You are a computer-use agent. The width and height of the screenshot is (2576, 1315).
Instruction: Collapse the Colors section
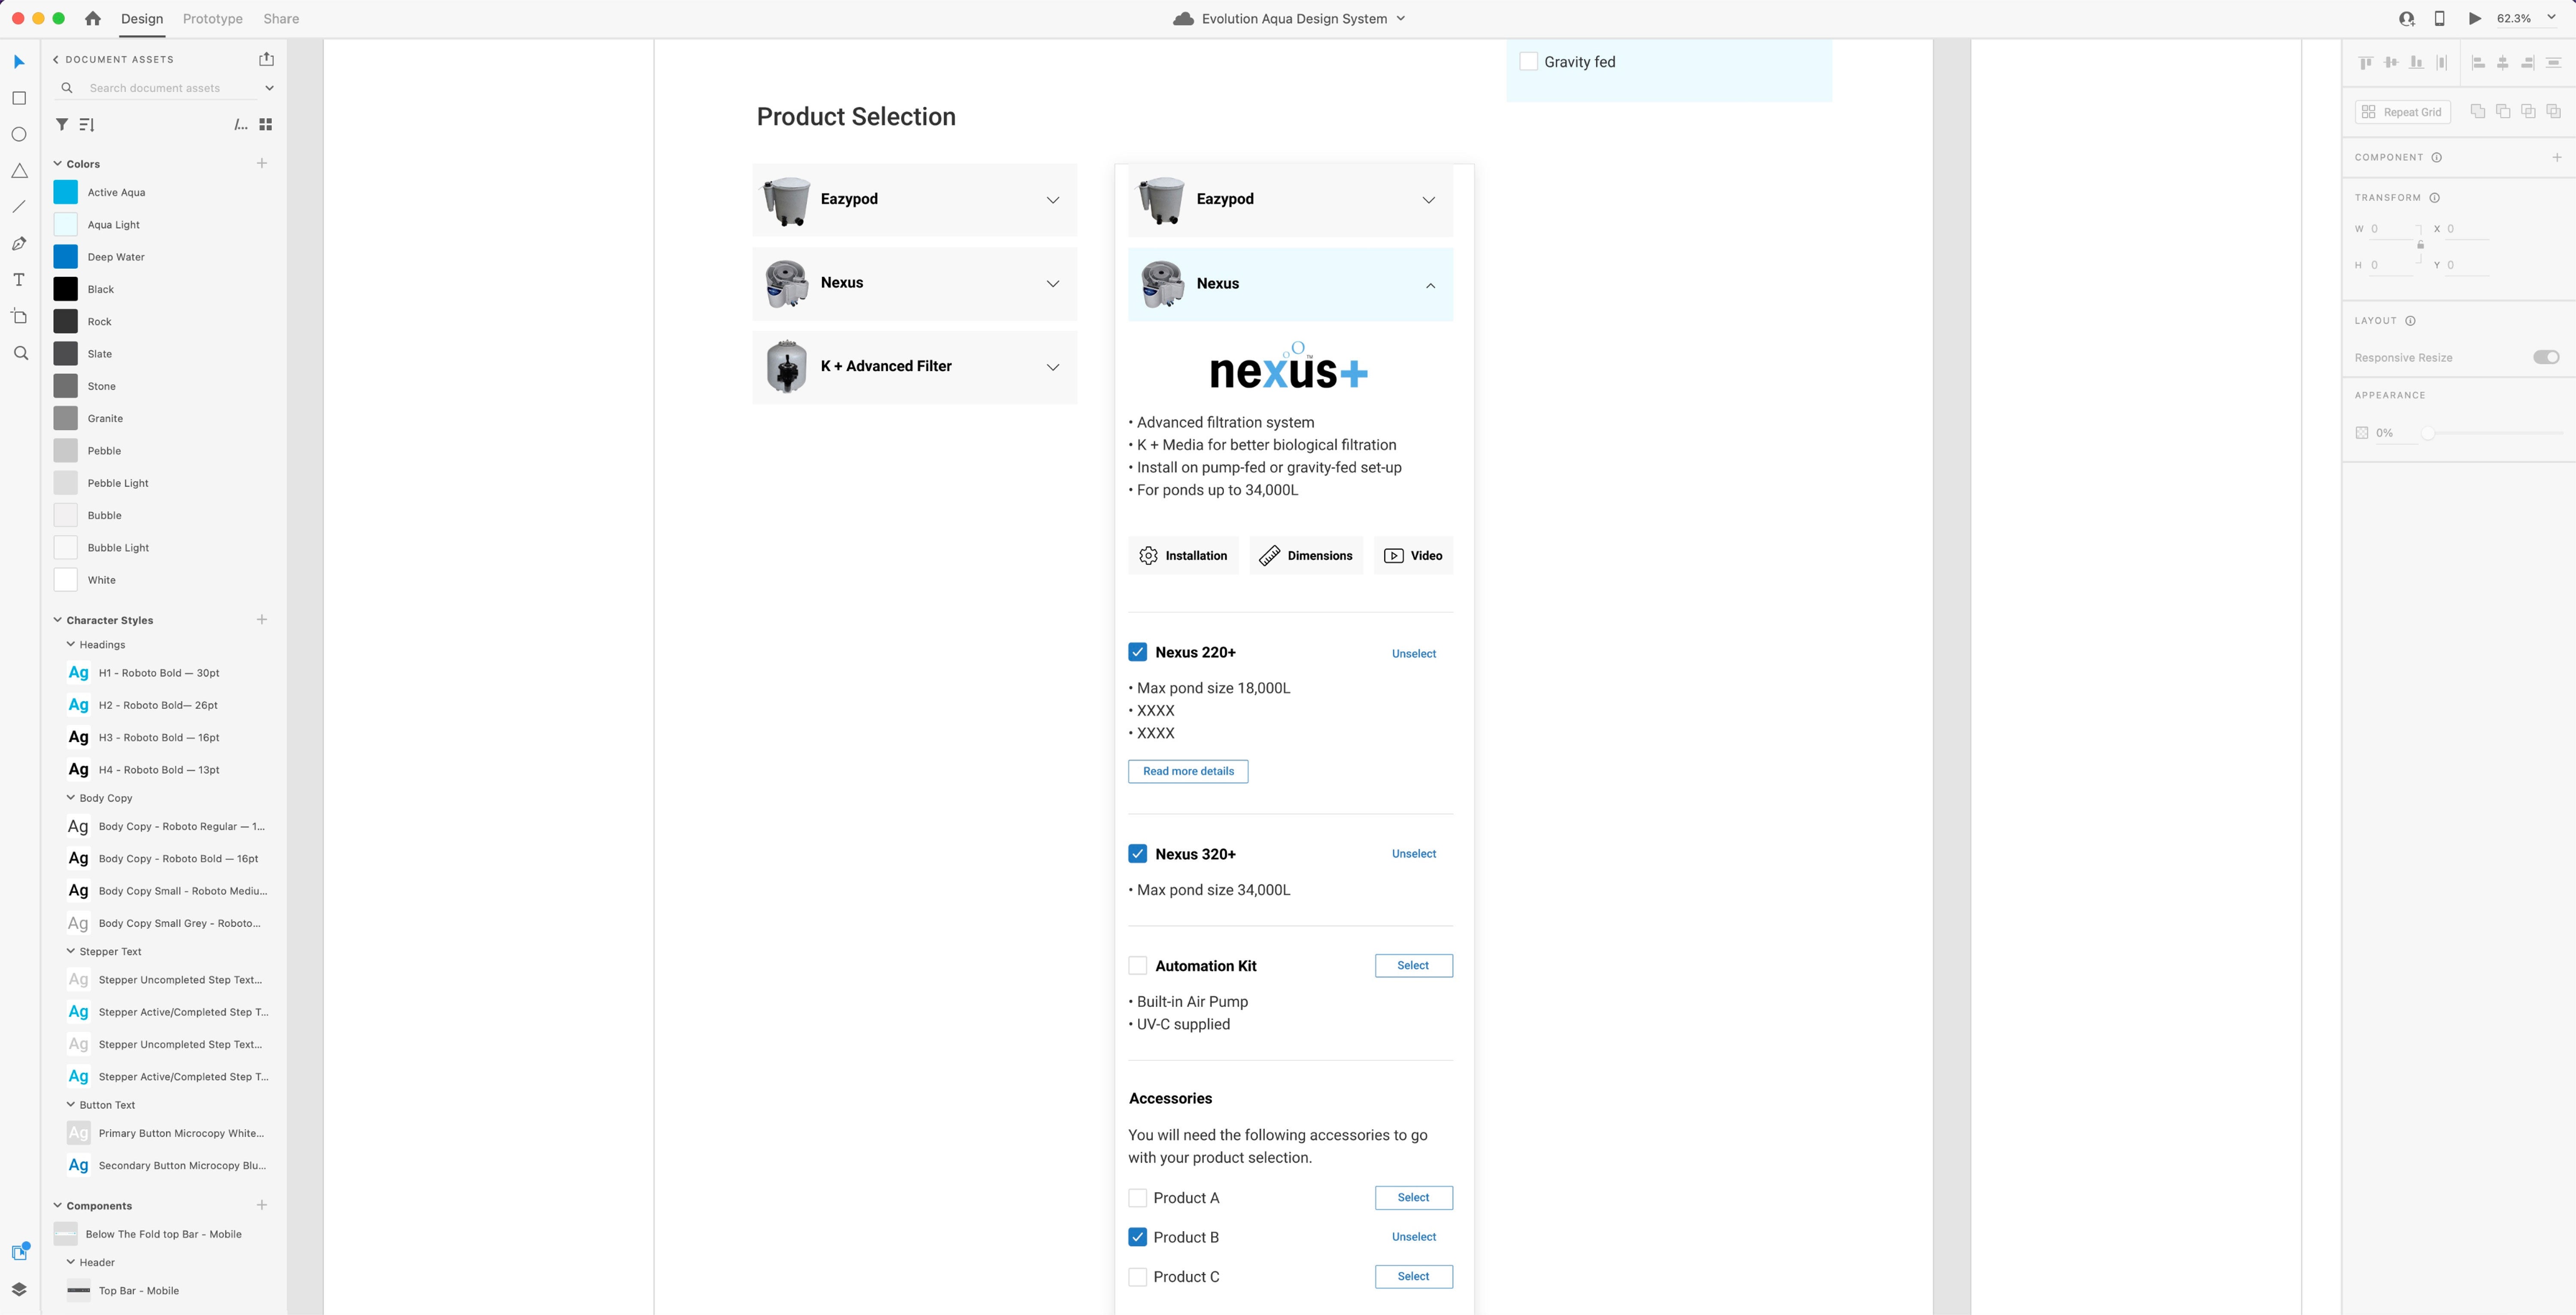[x=58, y=164]
